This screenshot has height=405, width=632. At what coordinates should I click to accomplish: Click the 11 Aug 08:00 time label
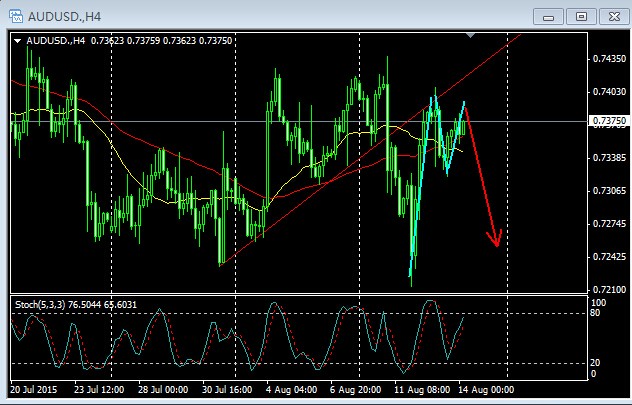[422, 390]
